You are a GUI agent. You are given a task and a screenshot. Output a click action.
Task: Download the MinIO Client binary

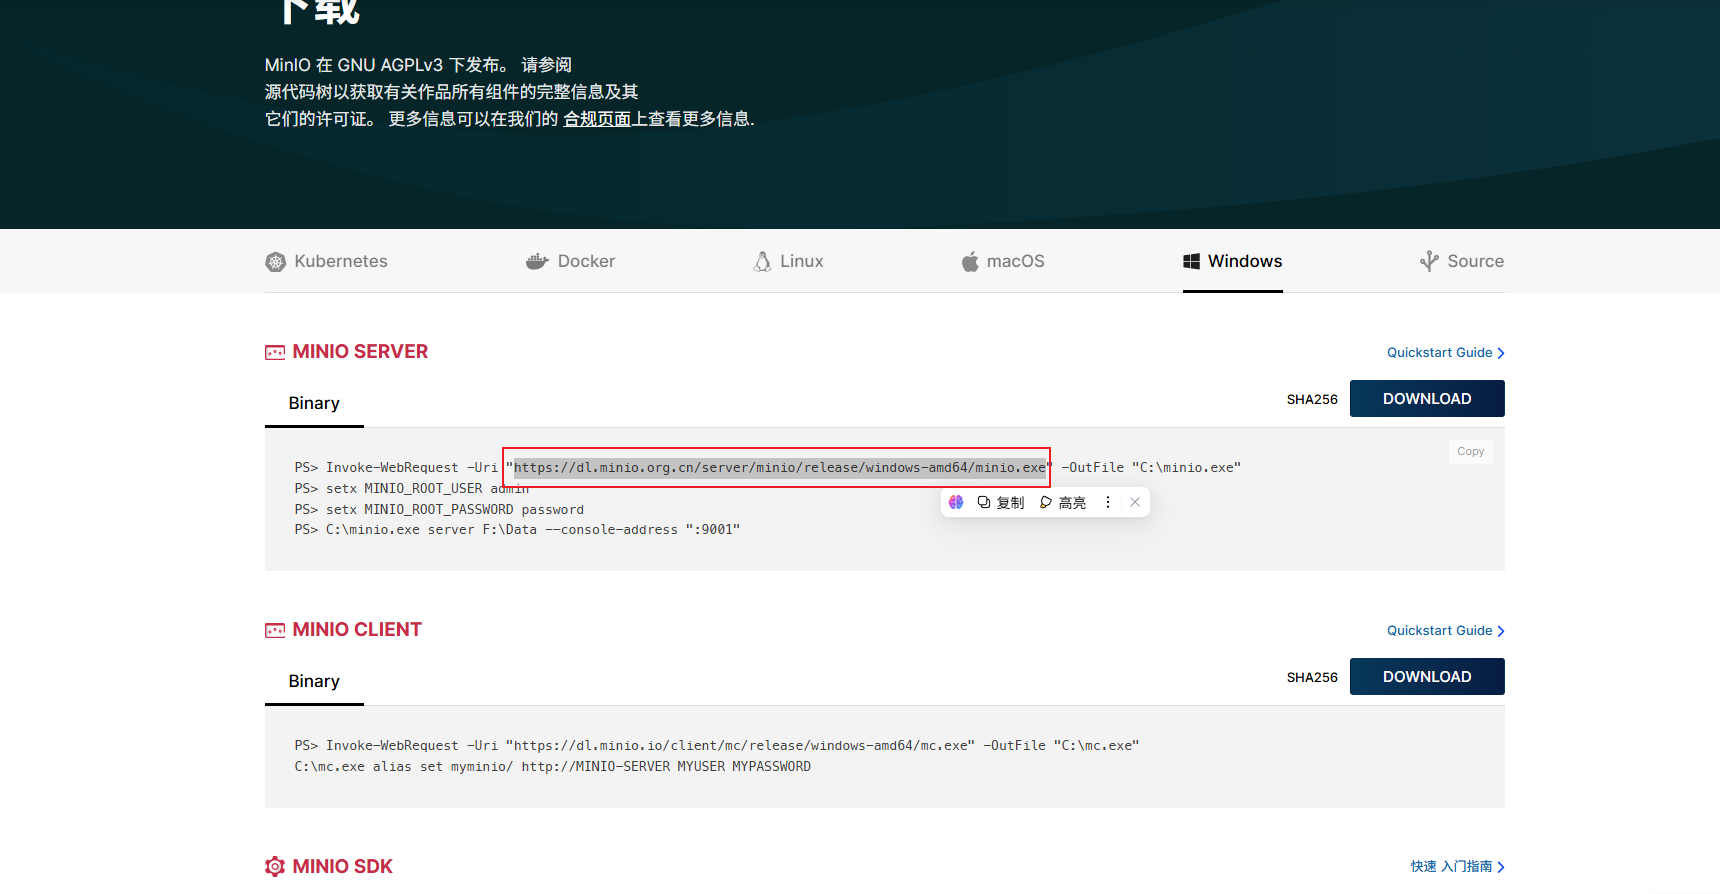tap(1427, 677)
